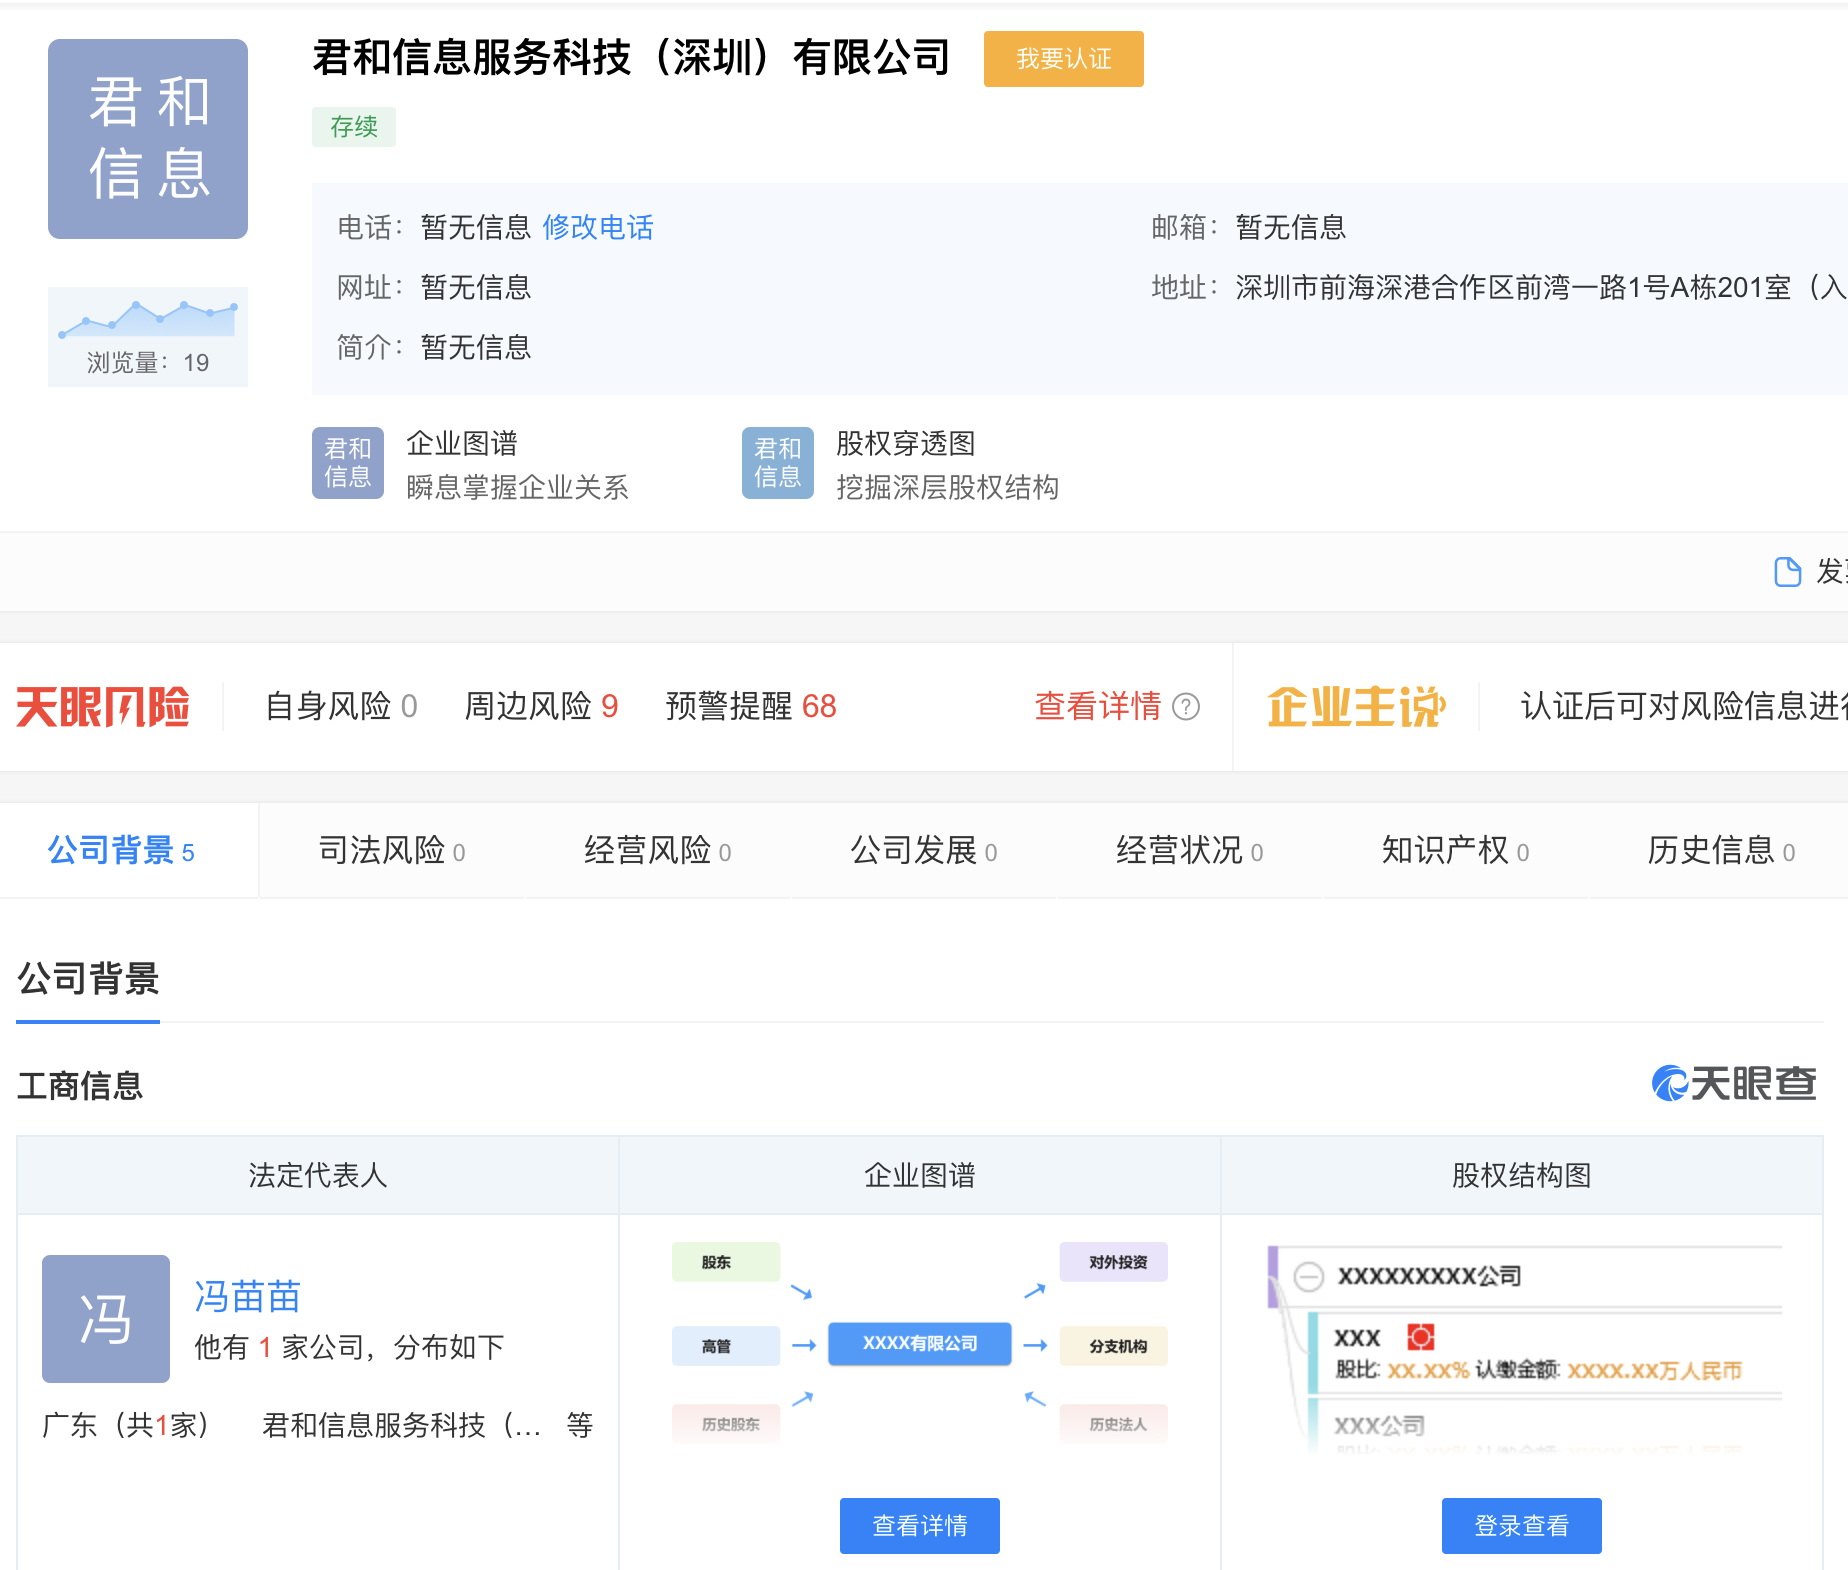Viewport: 1848px width, 1570px height.
Task: Switch to the 经营状况 tab
Action: 1189,851
